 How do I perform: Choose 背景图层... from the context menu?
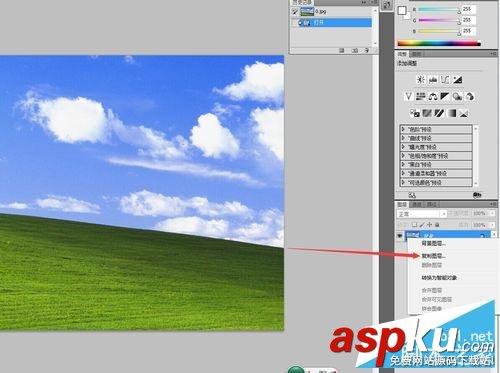point(434,243)
